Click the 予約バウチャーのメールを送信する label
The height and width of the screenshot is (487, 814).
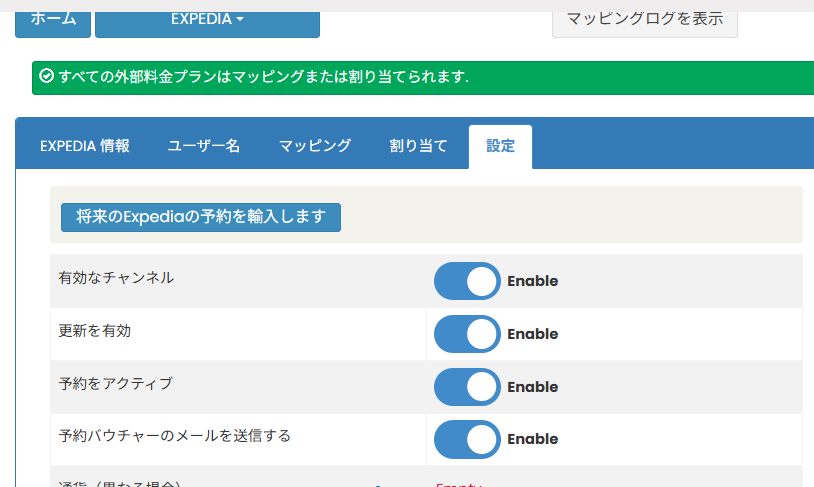(175, 436)
